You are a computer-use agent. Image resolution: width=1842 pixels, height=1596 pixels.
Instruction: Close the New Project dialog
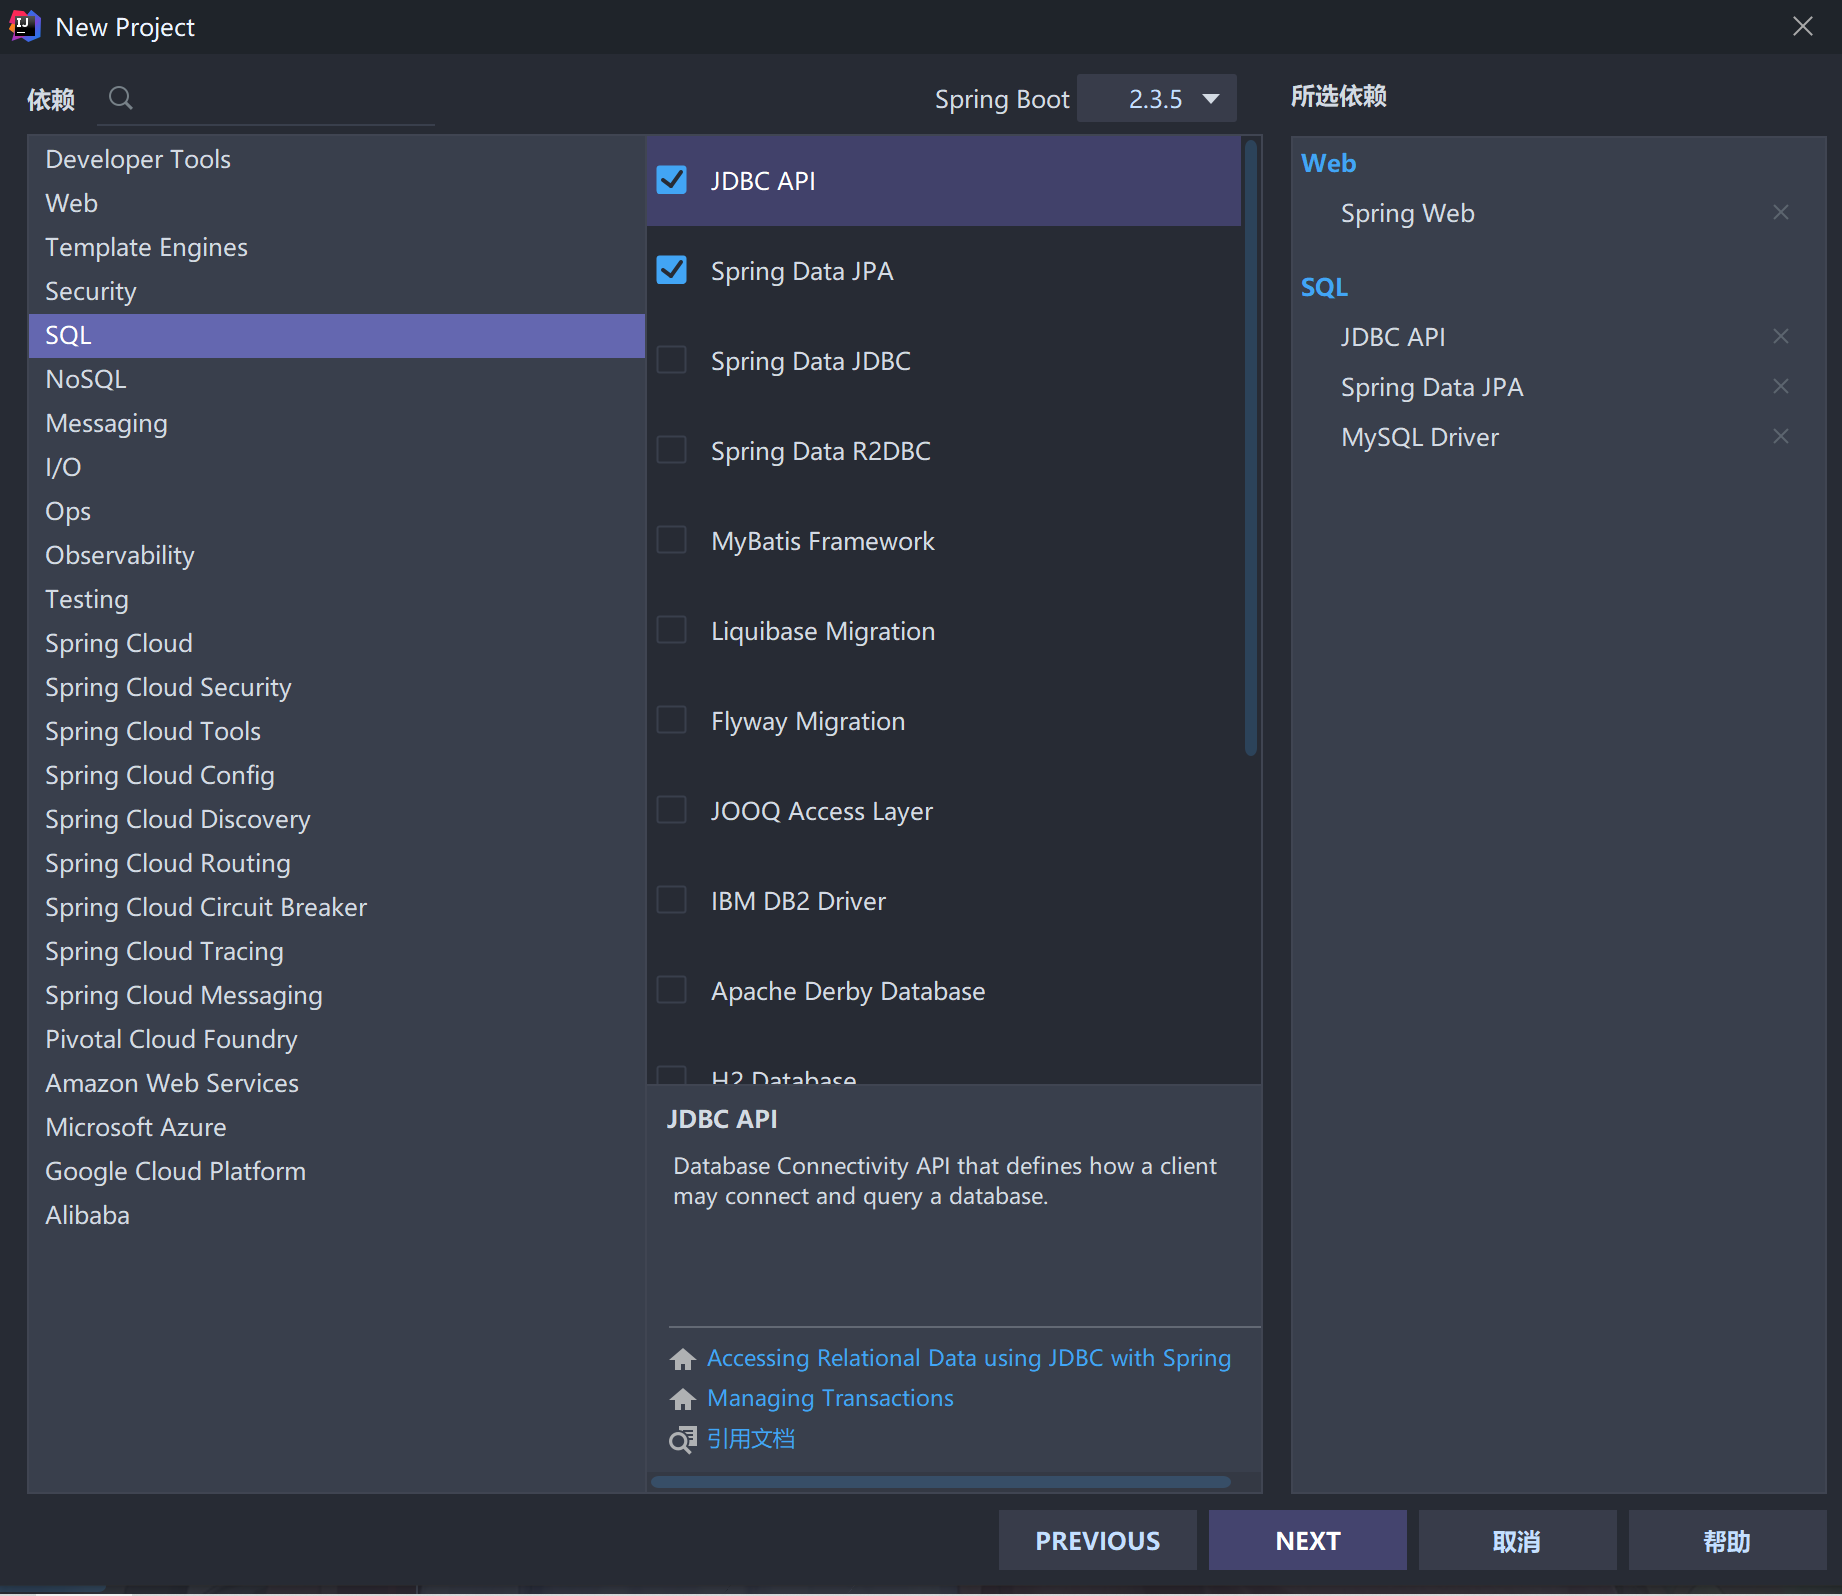(1803, 26)
